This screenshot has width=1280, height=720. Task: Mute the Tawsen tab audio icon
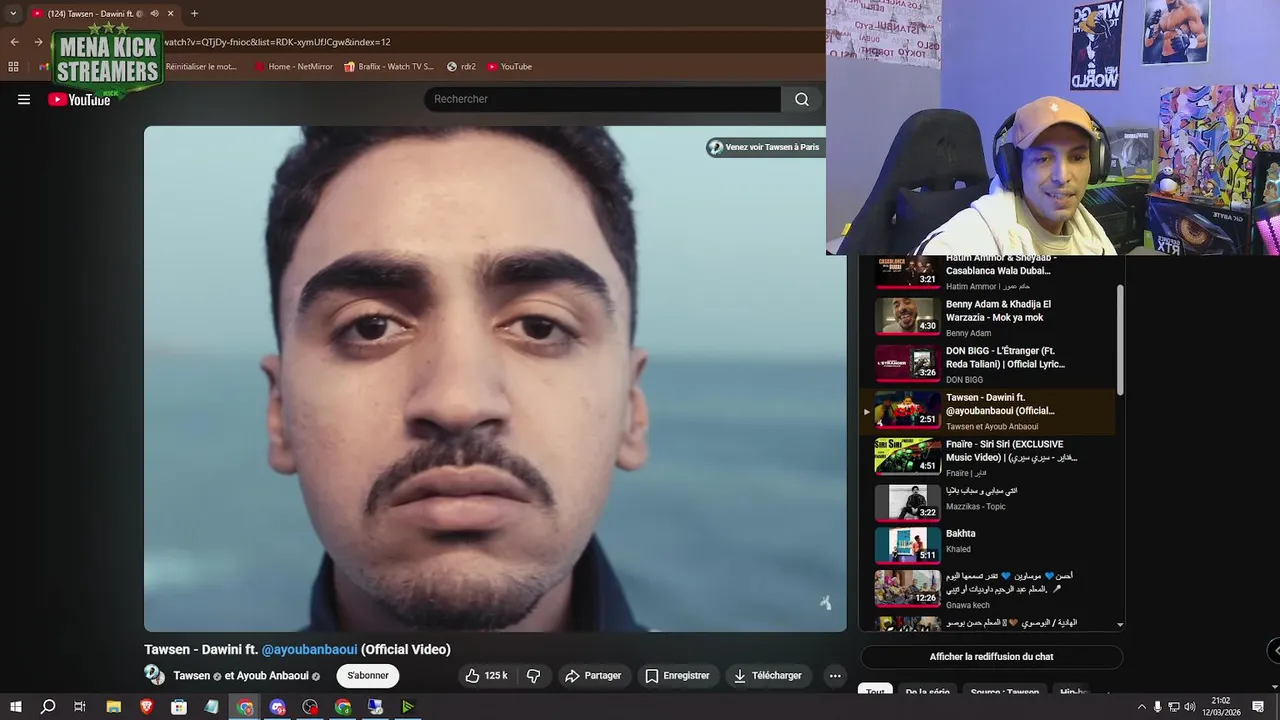154,13
